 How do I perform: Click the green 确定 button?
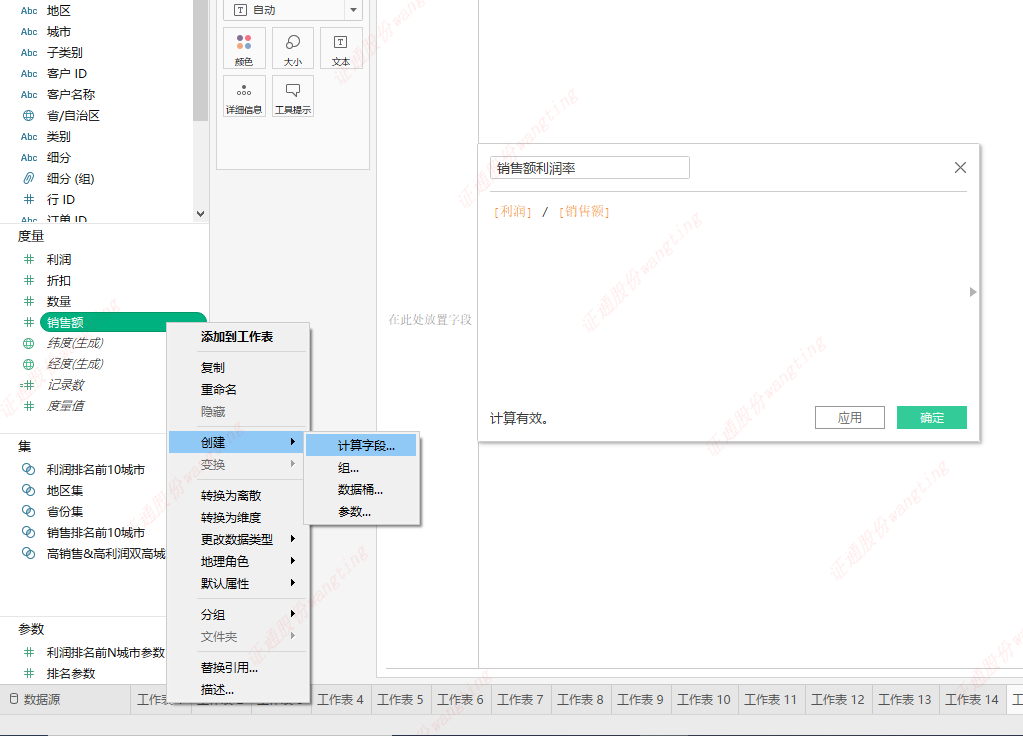click(x=932, y=418)
